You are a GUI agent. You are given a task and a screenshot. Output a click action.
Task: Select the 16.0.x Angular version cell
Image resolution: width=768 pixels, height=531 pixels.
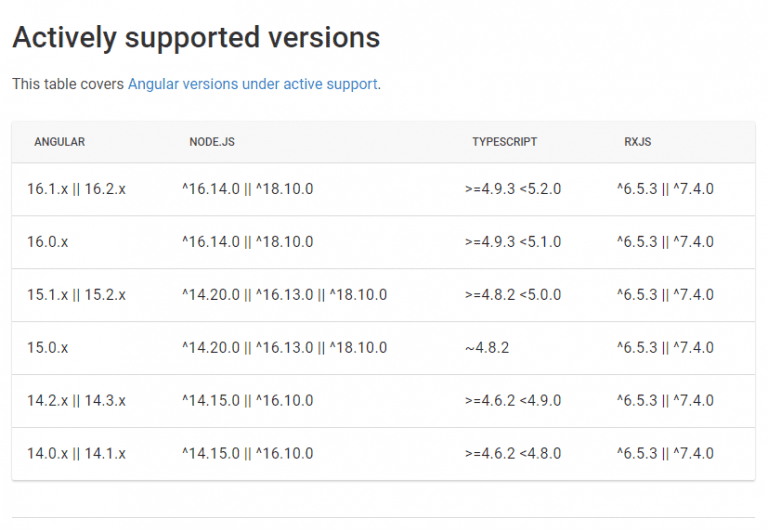coord(48,242)
